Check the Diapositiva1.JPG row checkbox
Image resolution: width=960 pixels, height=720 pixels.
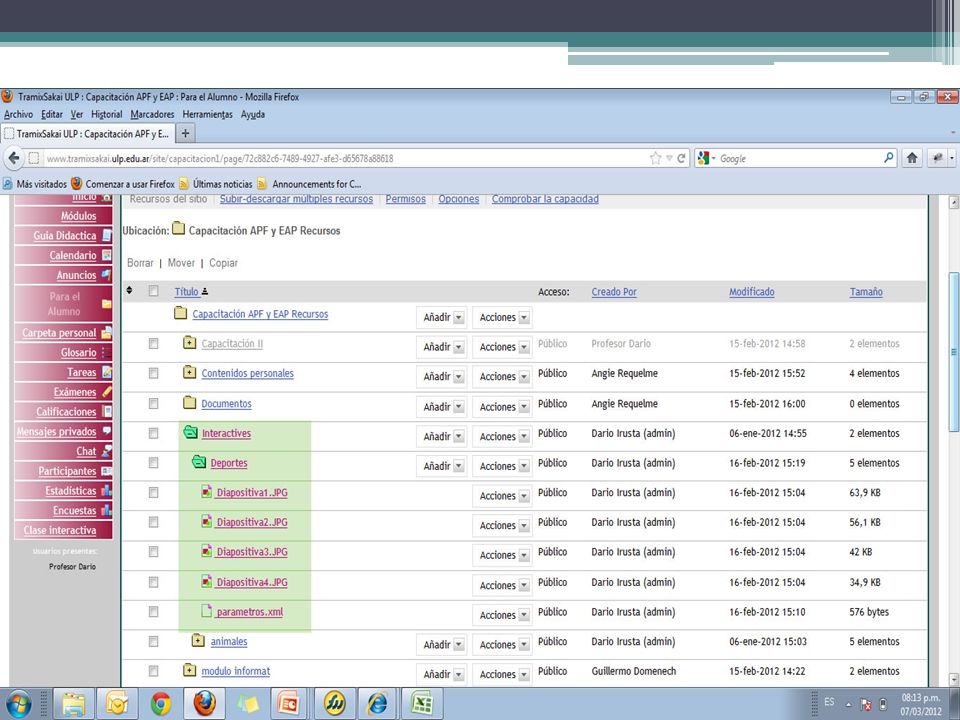154,492
